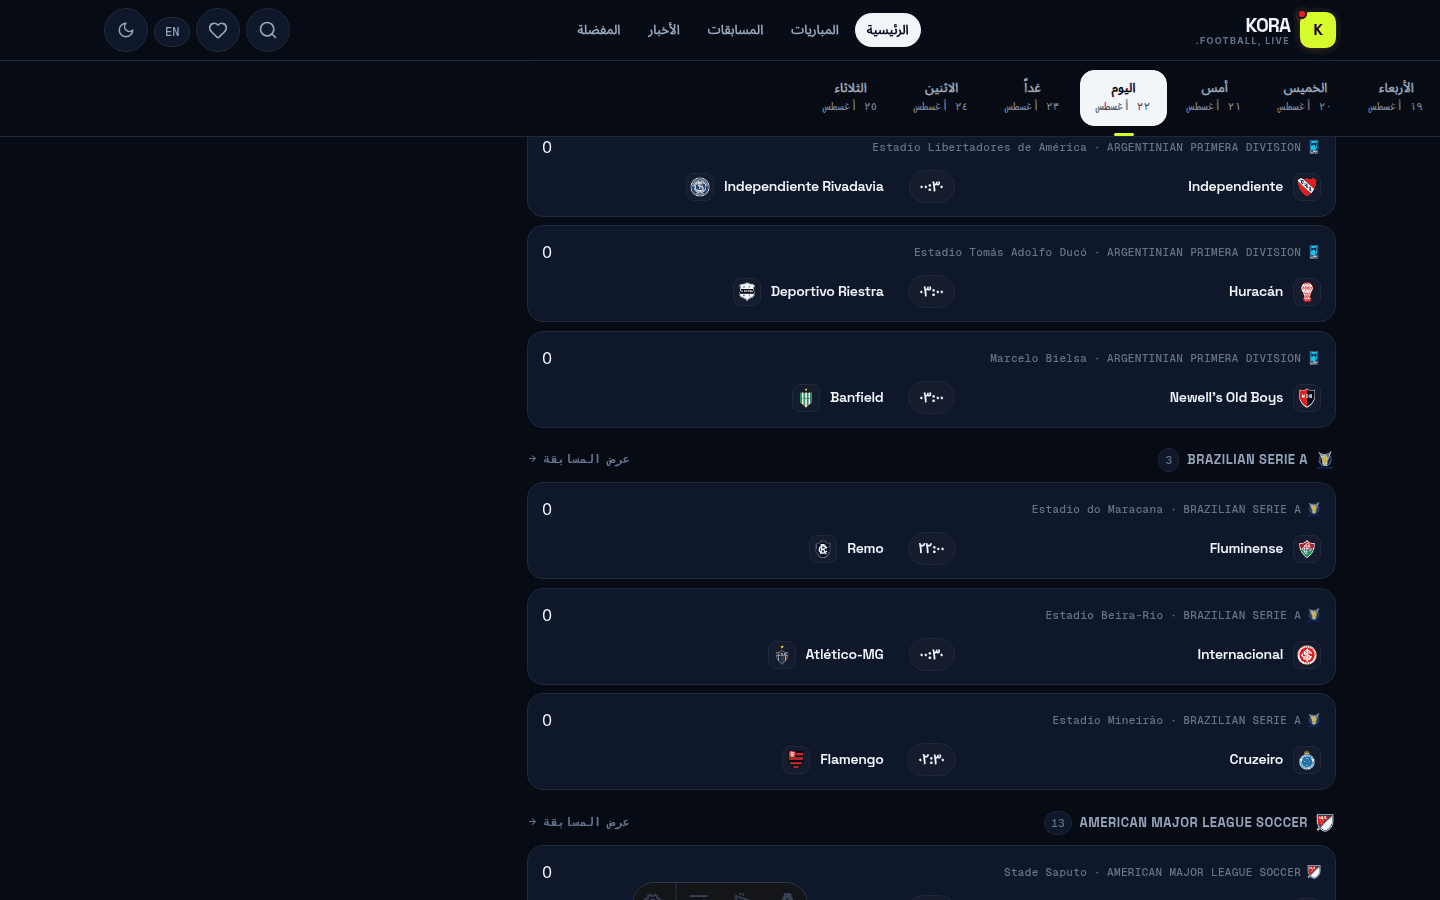Click team name Flamengo
The height and width of the screenshot is (900, 1440).
click(852, 760)
